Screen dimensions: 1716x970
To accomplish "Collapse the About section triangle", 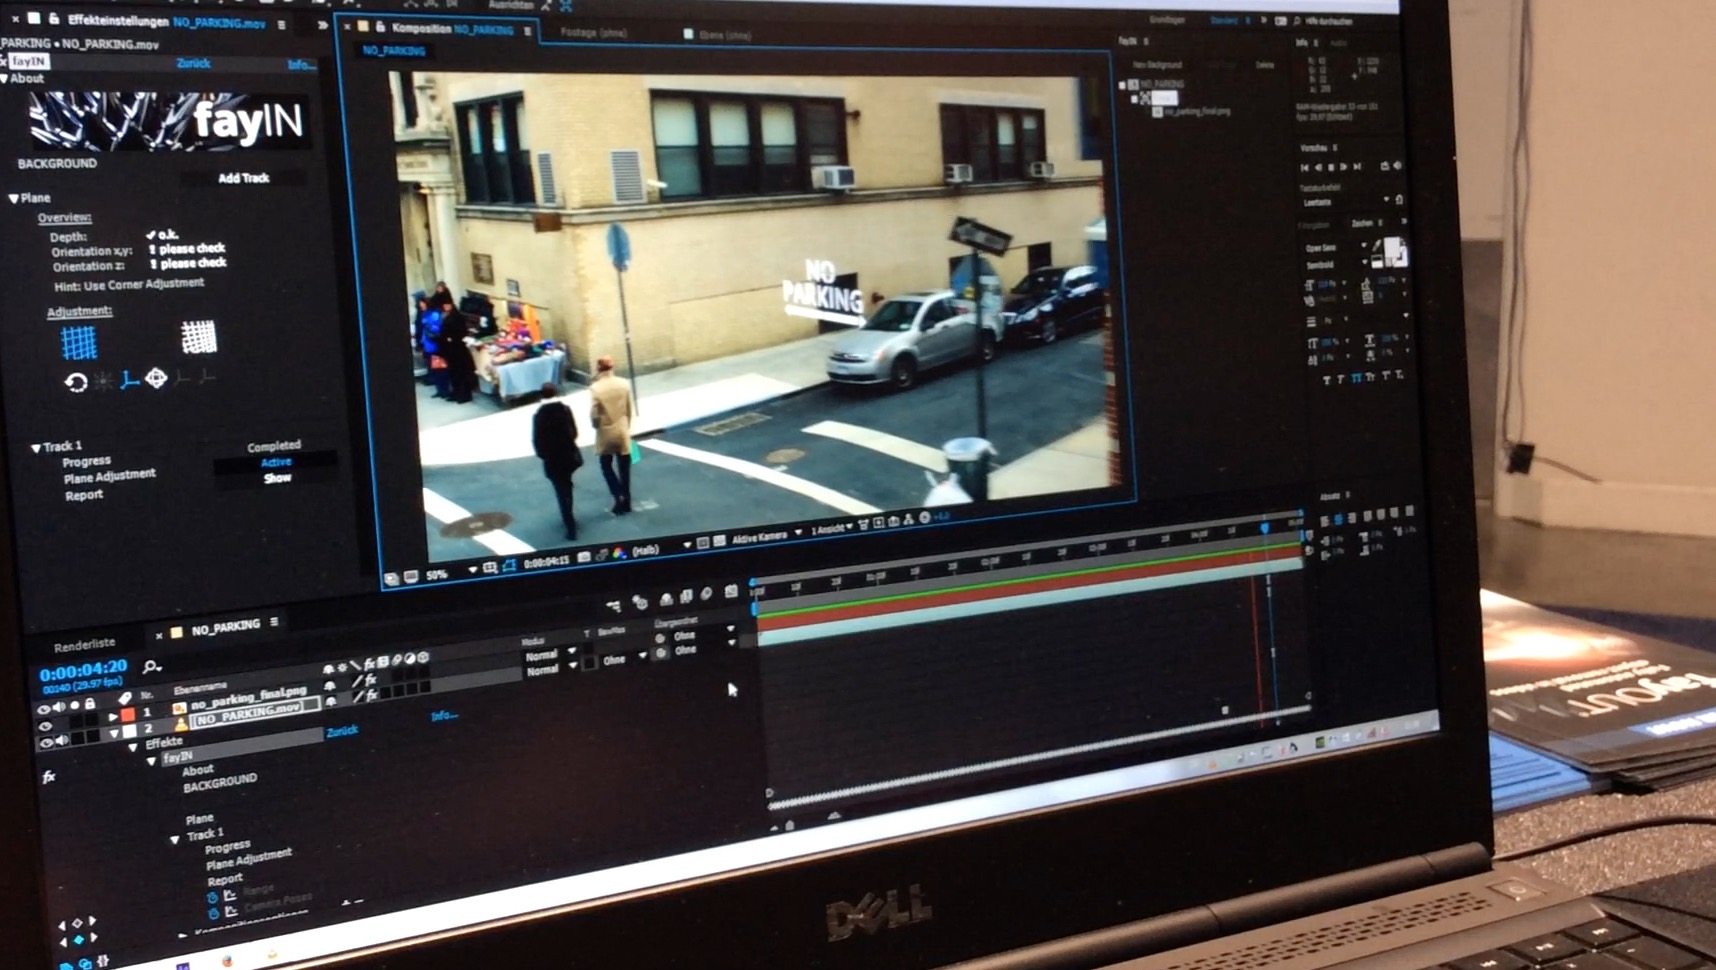I will [5, 78].
